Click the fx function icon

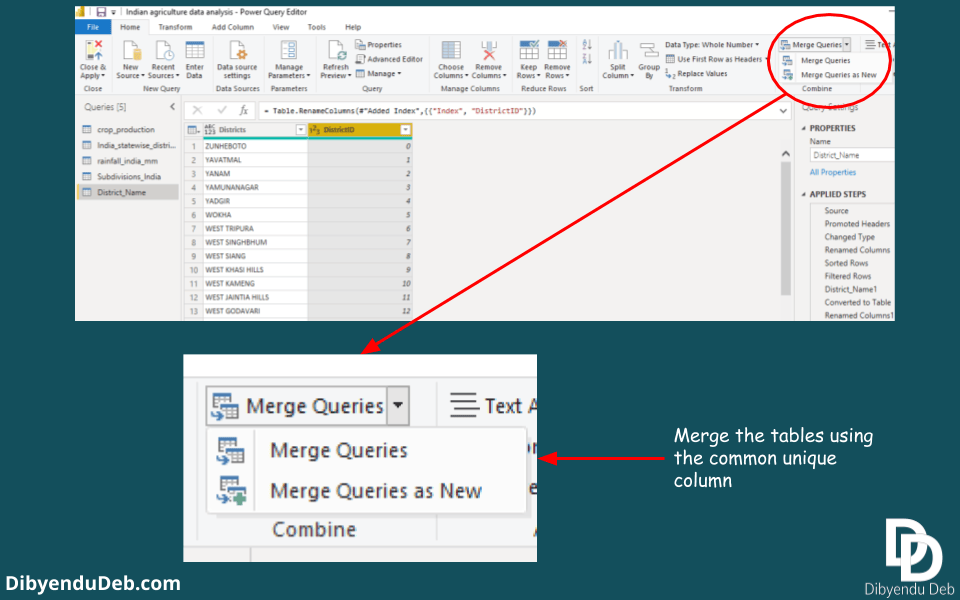(244, 110)
